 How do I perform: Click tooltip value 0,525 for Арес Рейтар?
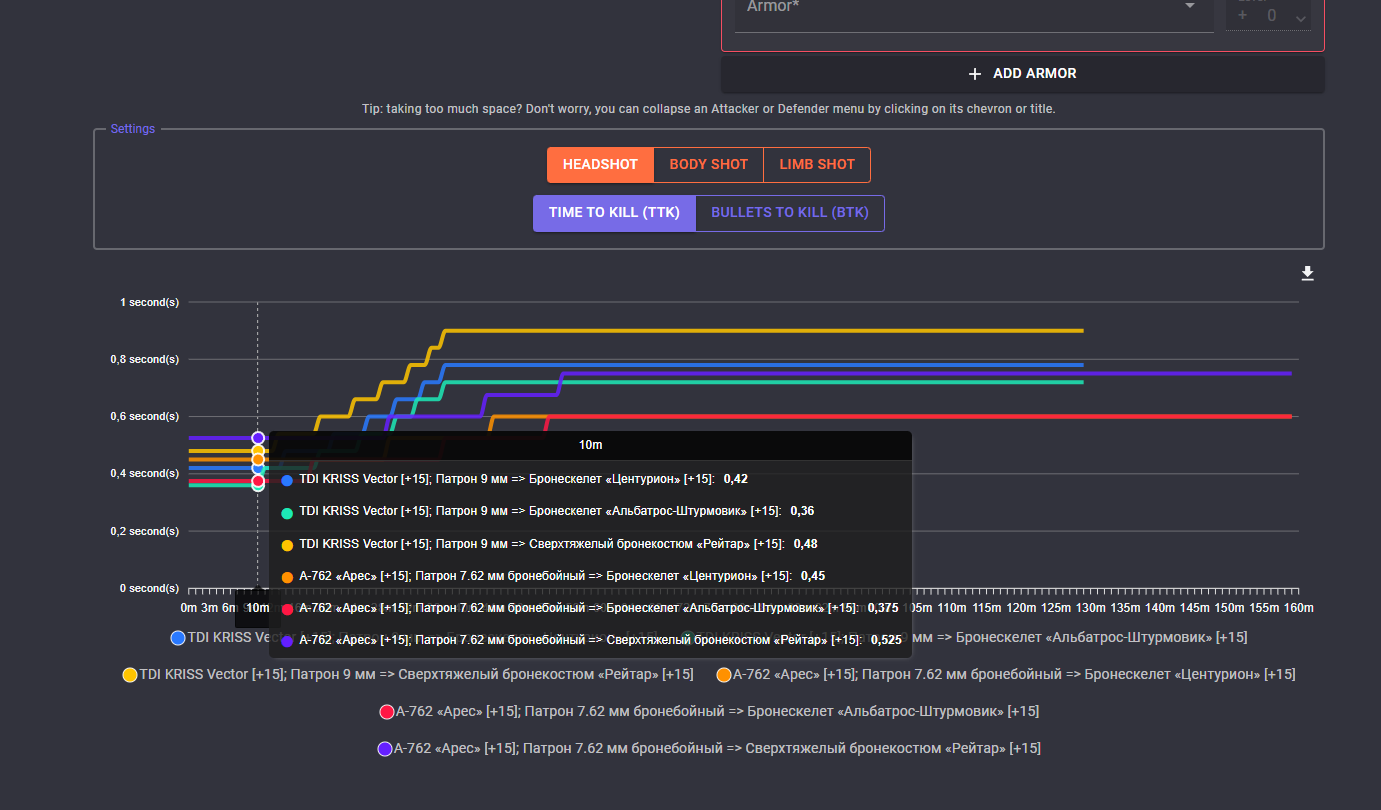[x=885, y=640]
